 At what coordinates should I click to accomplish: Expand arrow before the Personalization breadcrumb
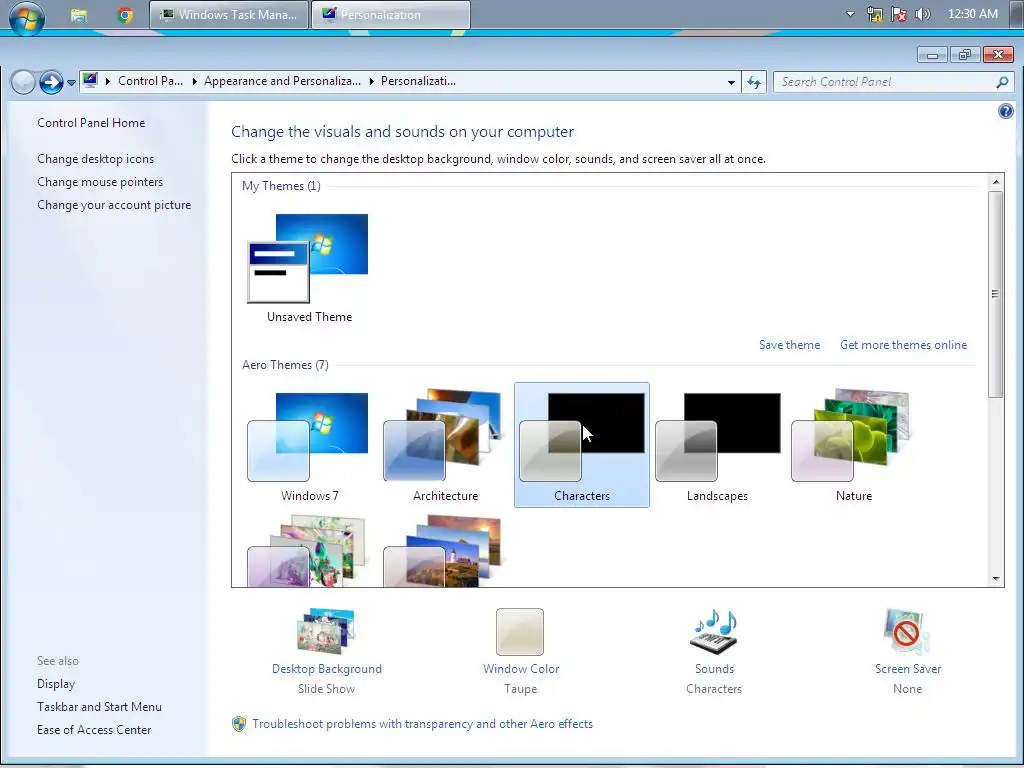click(x=371, y=81)
